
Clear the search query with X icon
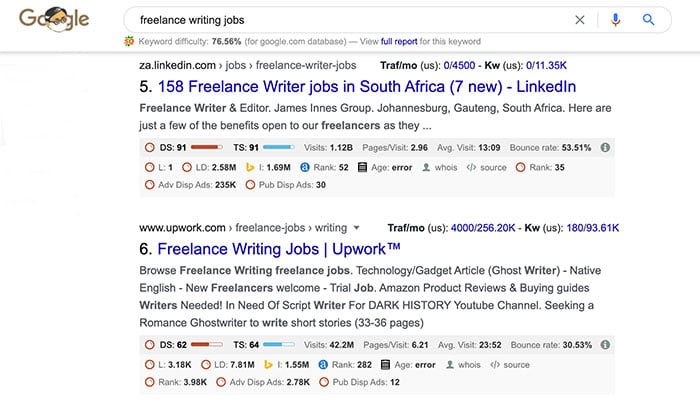coord(579,20)
